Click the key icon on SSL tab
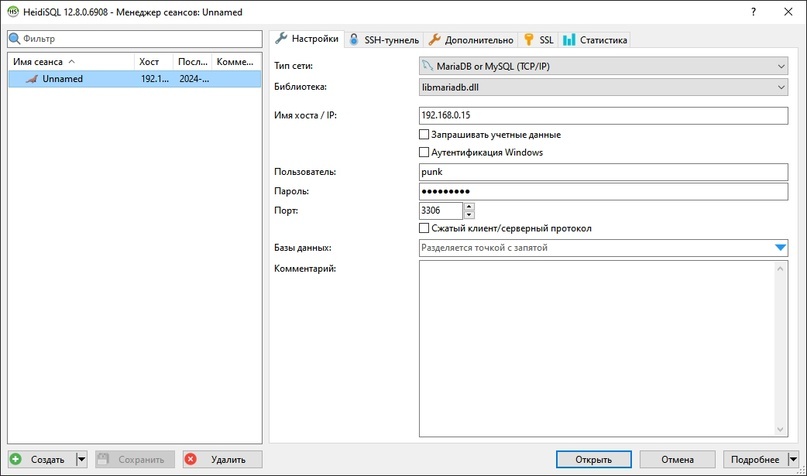 [529, 39]
